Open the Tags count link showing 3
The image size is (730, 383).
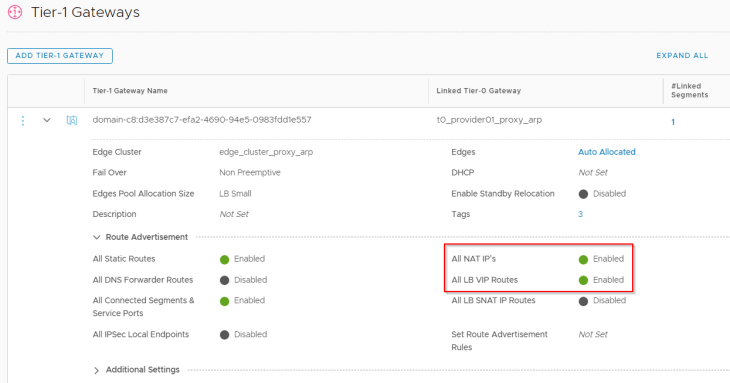tap(581, 215)
